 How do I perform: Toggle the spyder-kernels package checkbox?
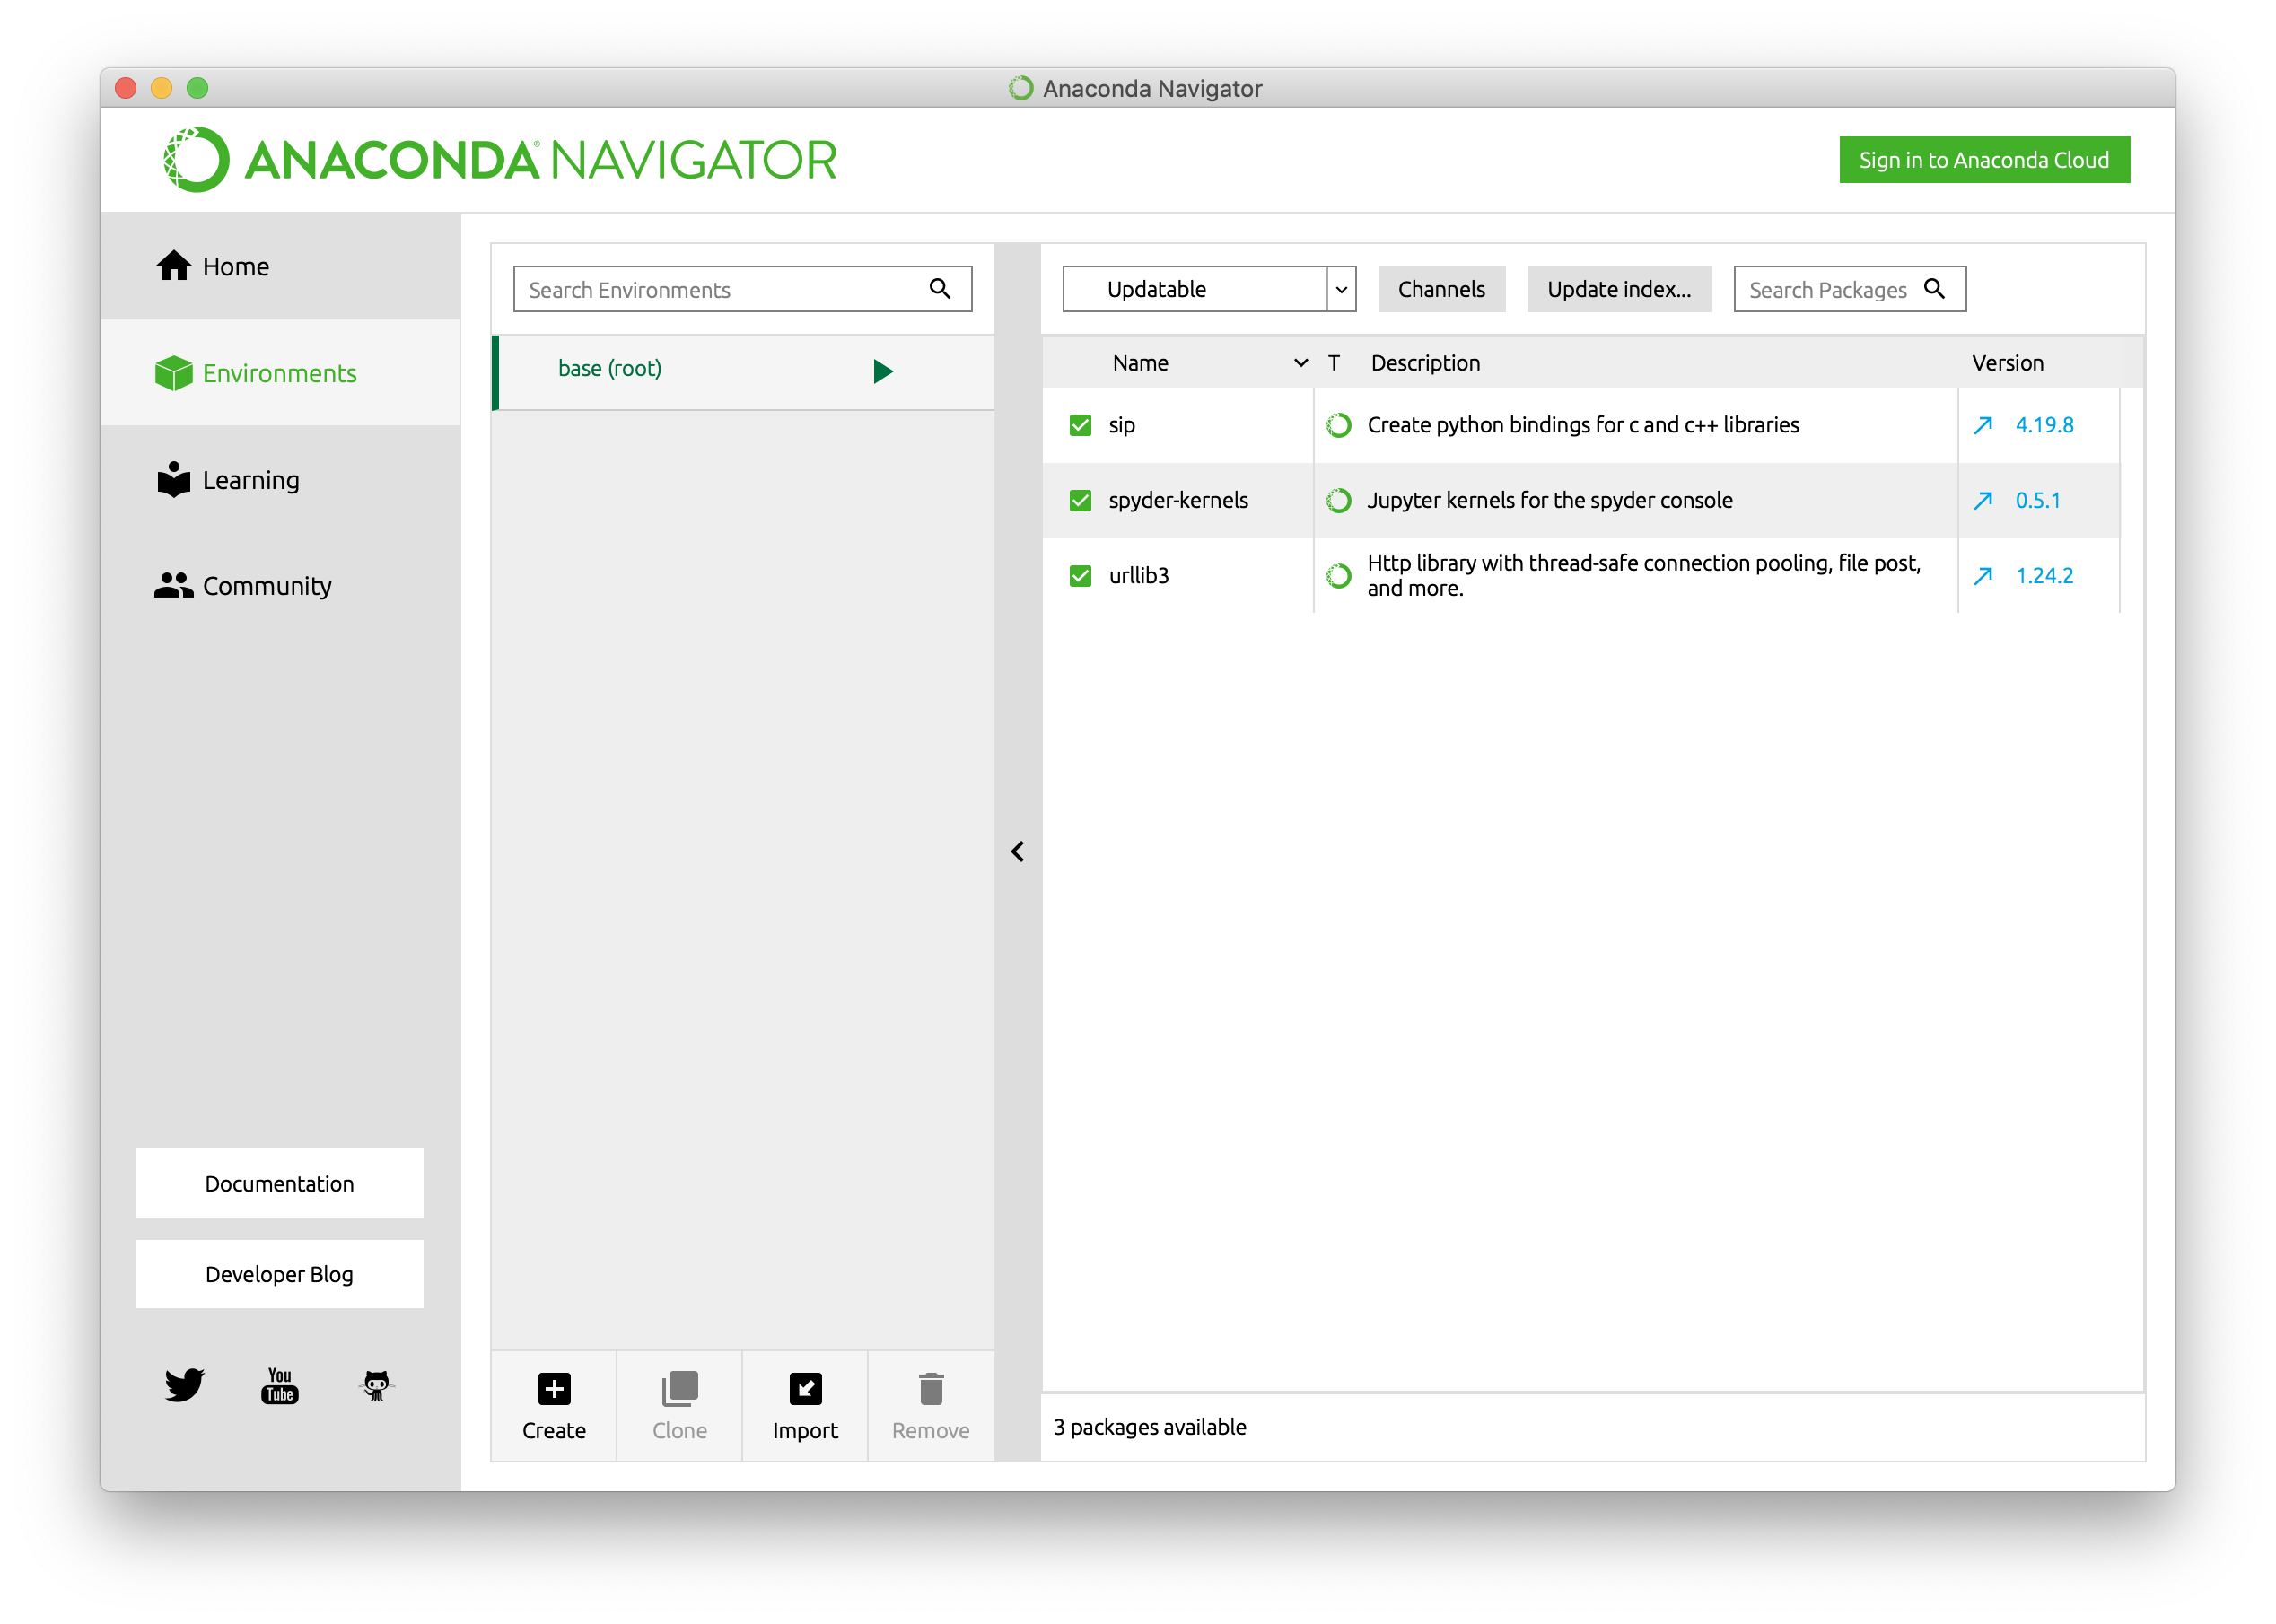tap(1080, 500)
